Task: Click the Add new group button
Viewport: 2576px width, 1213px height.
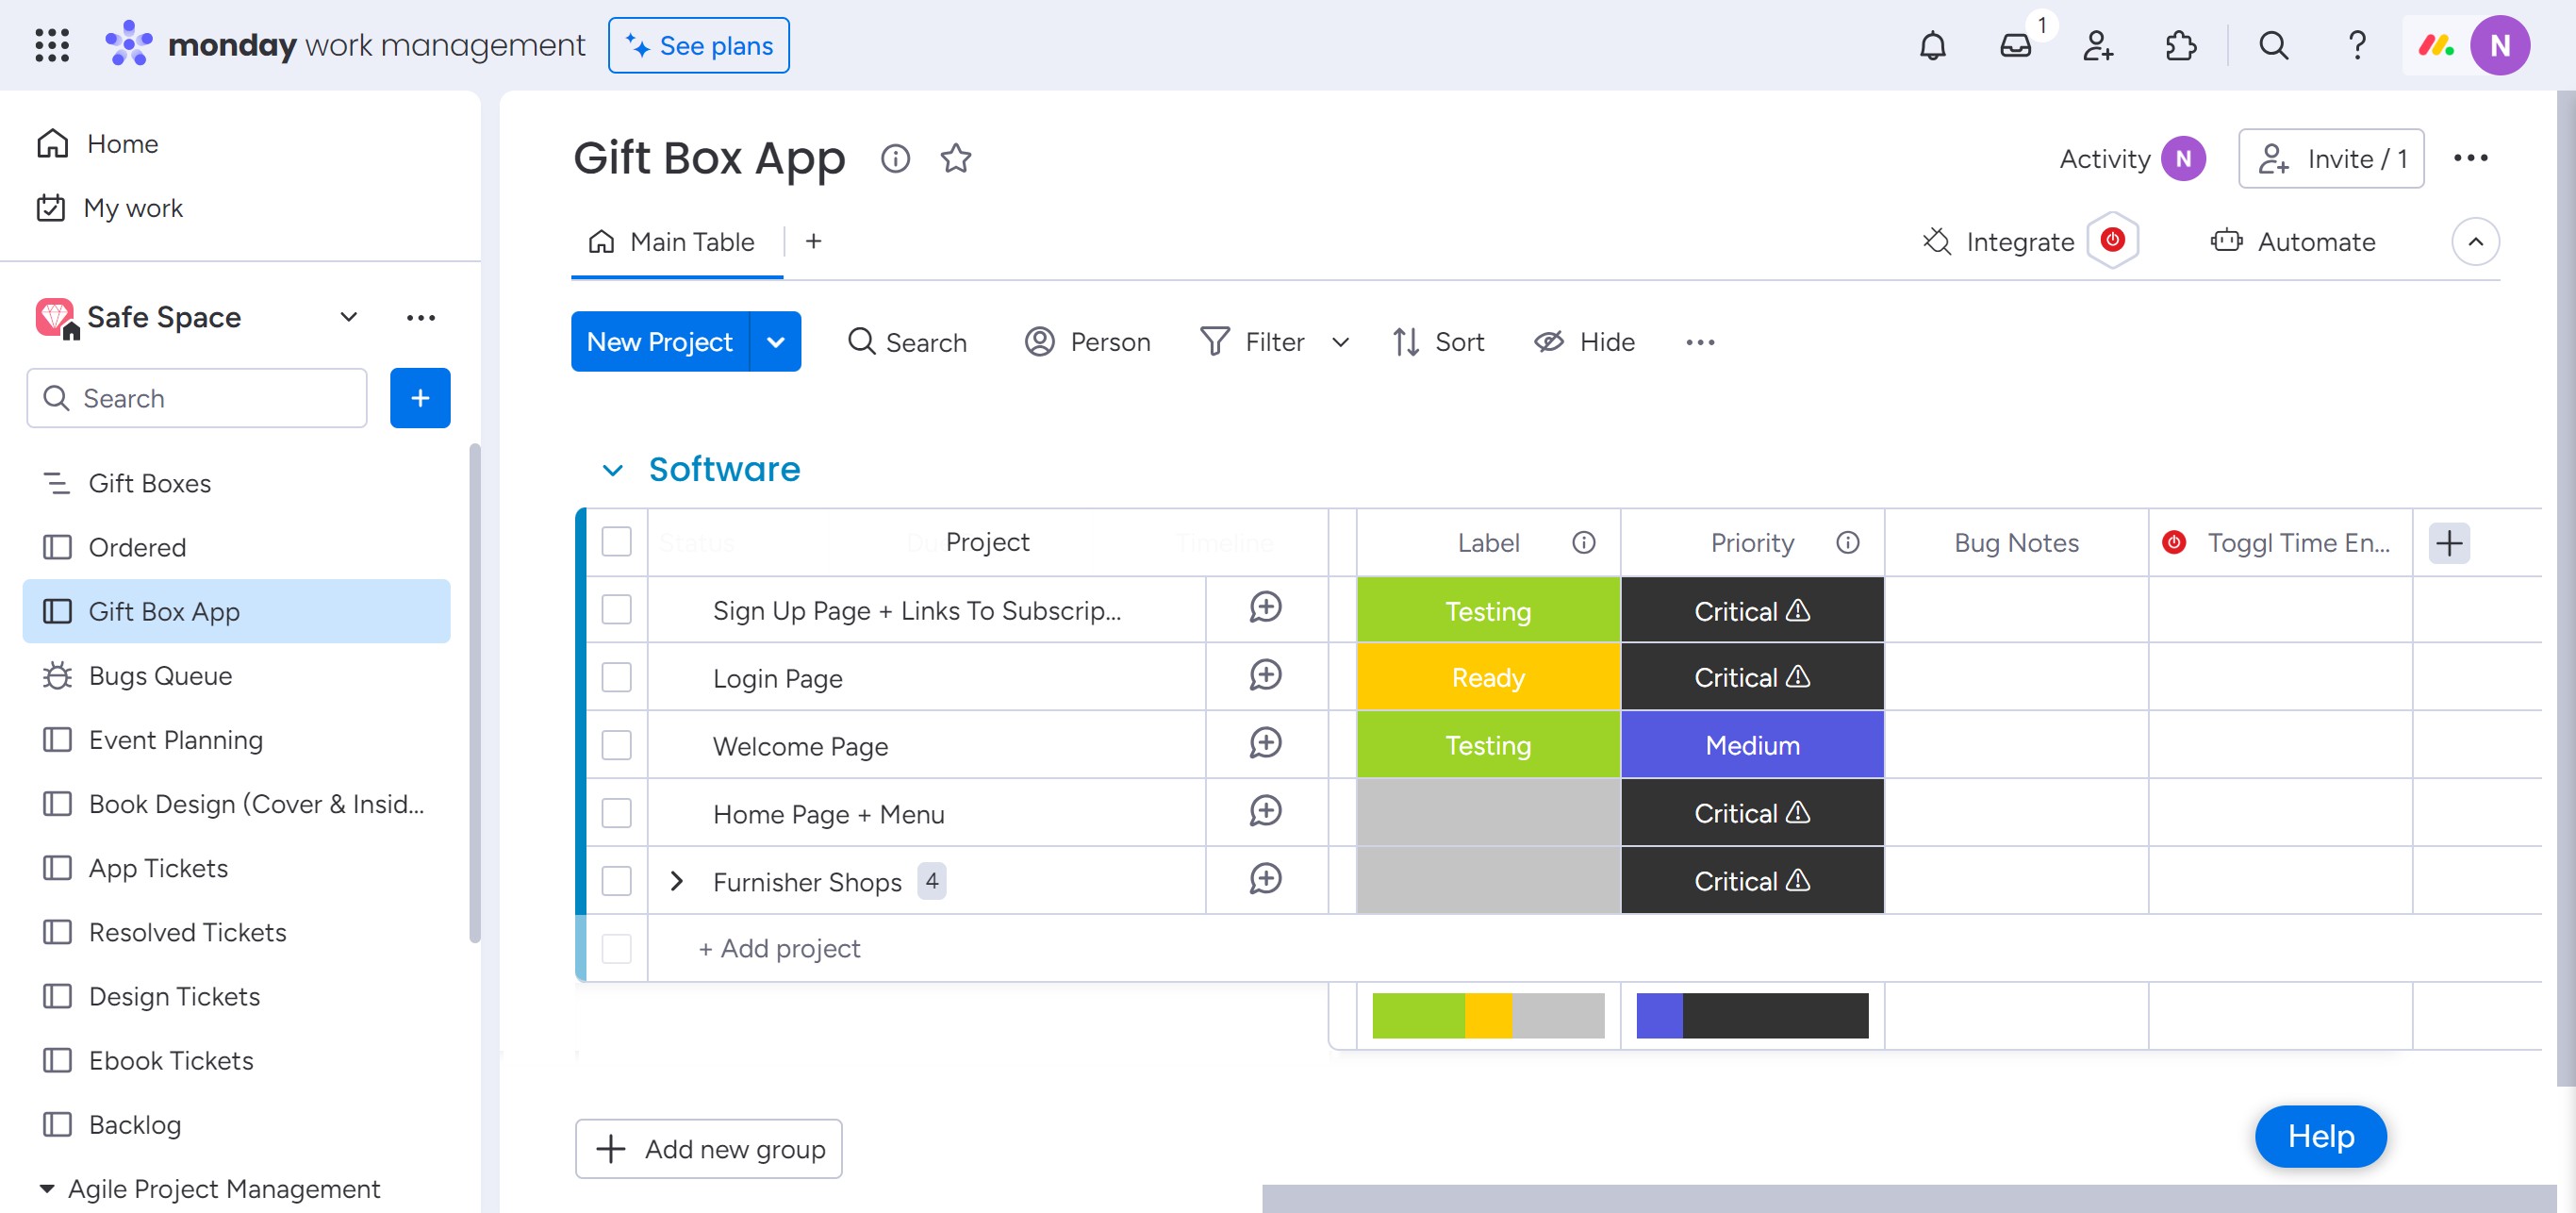Action: 708,1149
